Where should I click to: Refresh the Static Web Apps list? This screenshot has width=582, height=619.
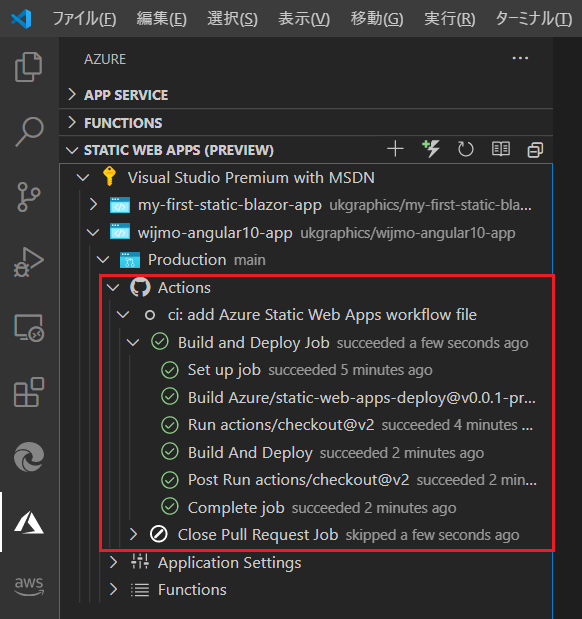(x=465, y=149)
